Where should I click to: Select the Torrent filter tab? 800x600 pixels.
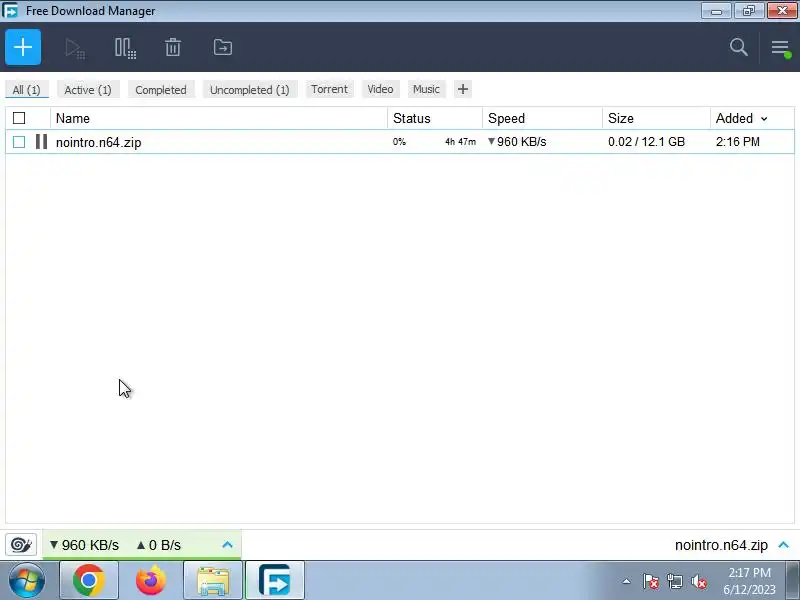[329, 89]
